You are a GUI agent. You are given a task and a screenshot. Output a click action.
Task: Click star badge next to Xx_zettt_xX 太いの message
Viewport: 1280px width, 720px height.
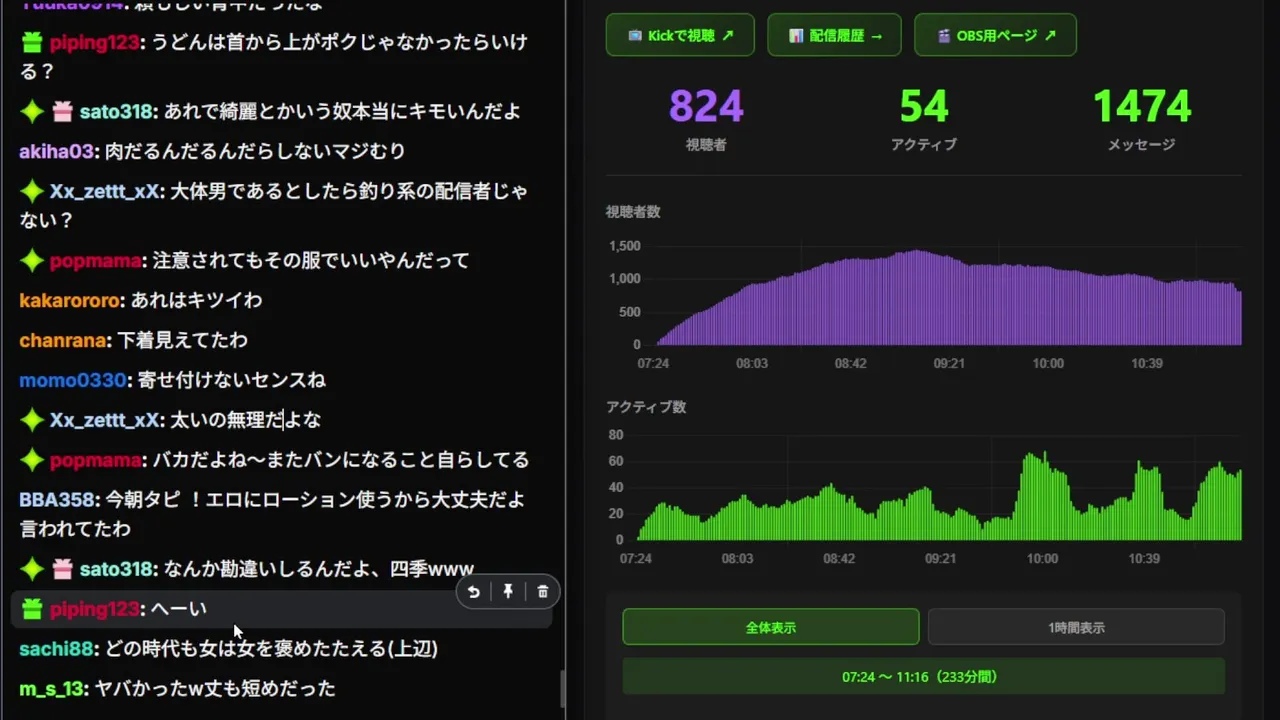32,420
